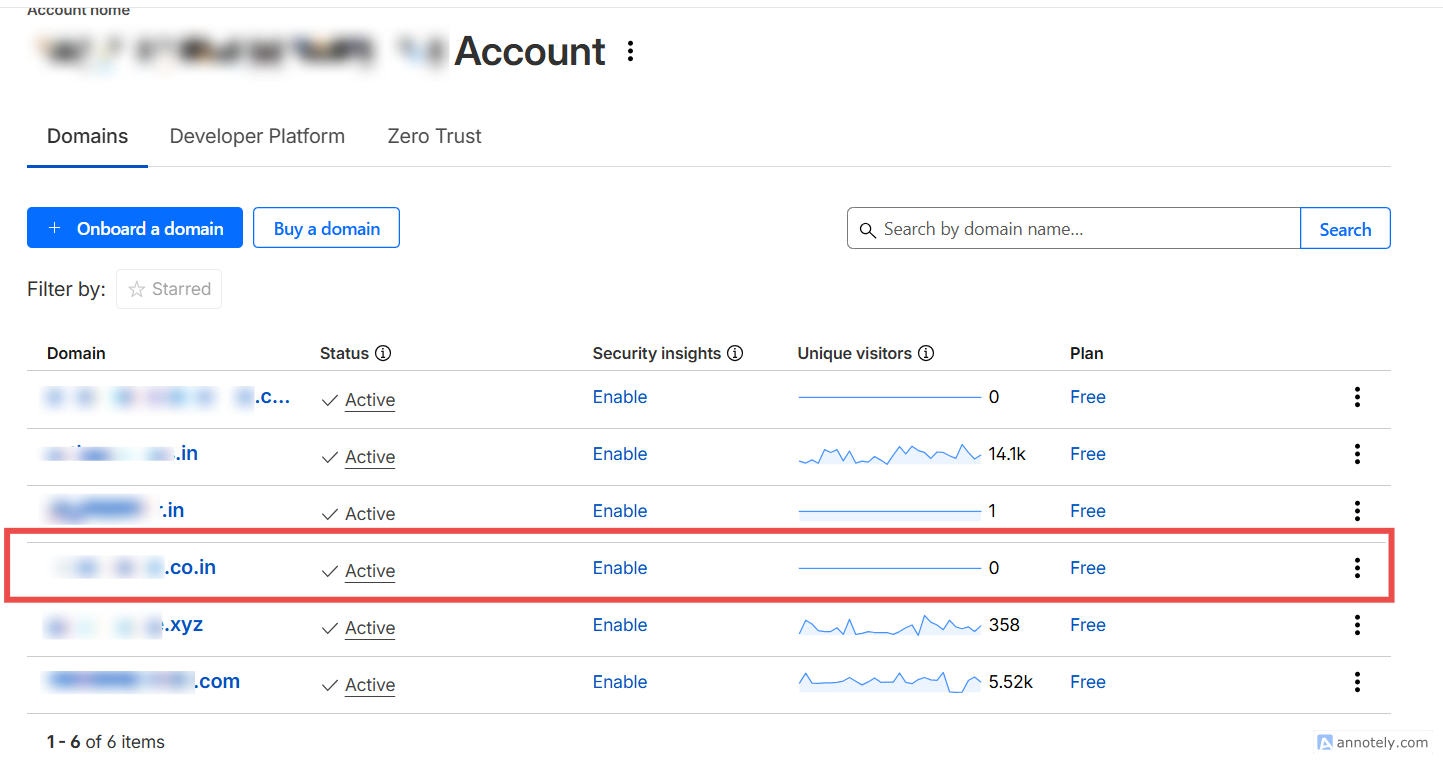Click the Buy a domain button
Image resolution: width=1443 pixels, height=764 pixels.
coord(326,228)
